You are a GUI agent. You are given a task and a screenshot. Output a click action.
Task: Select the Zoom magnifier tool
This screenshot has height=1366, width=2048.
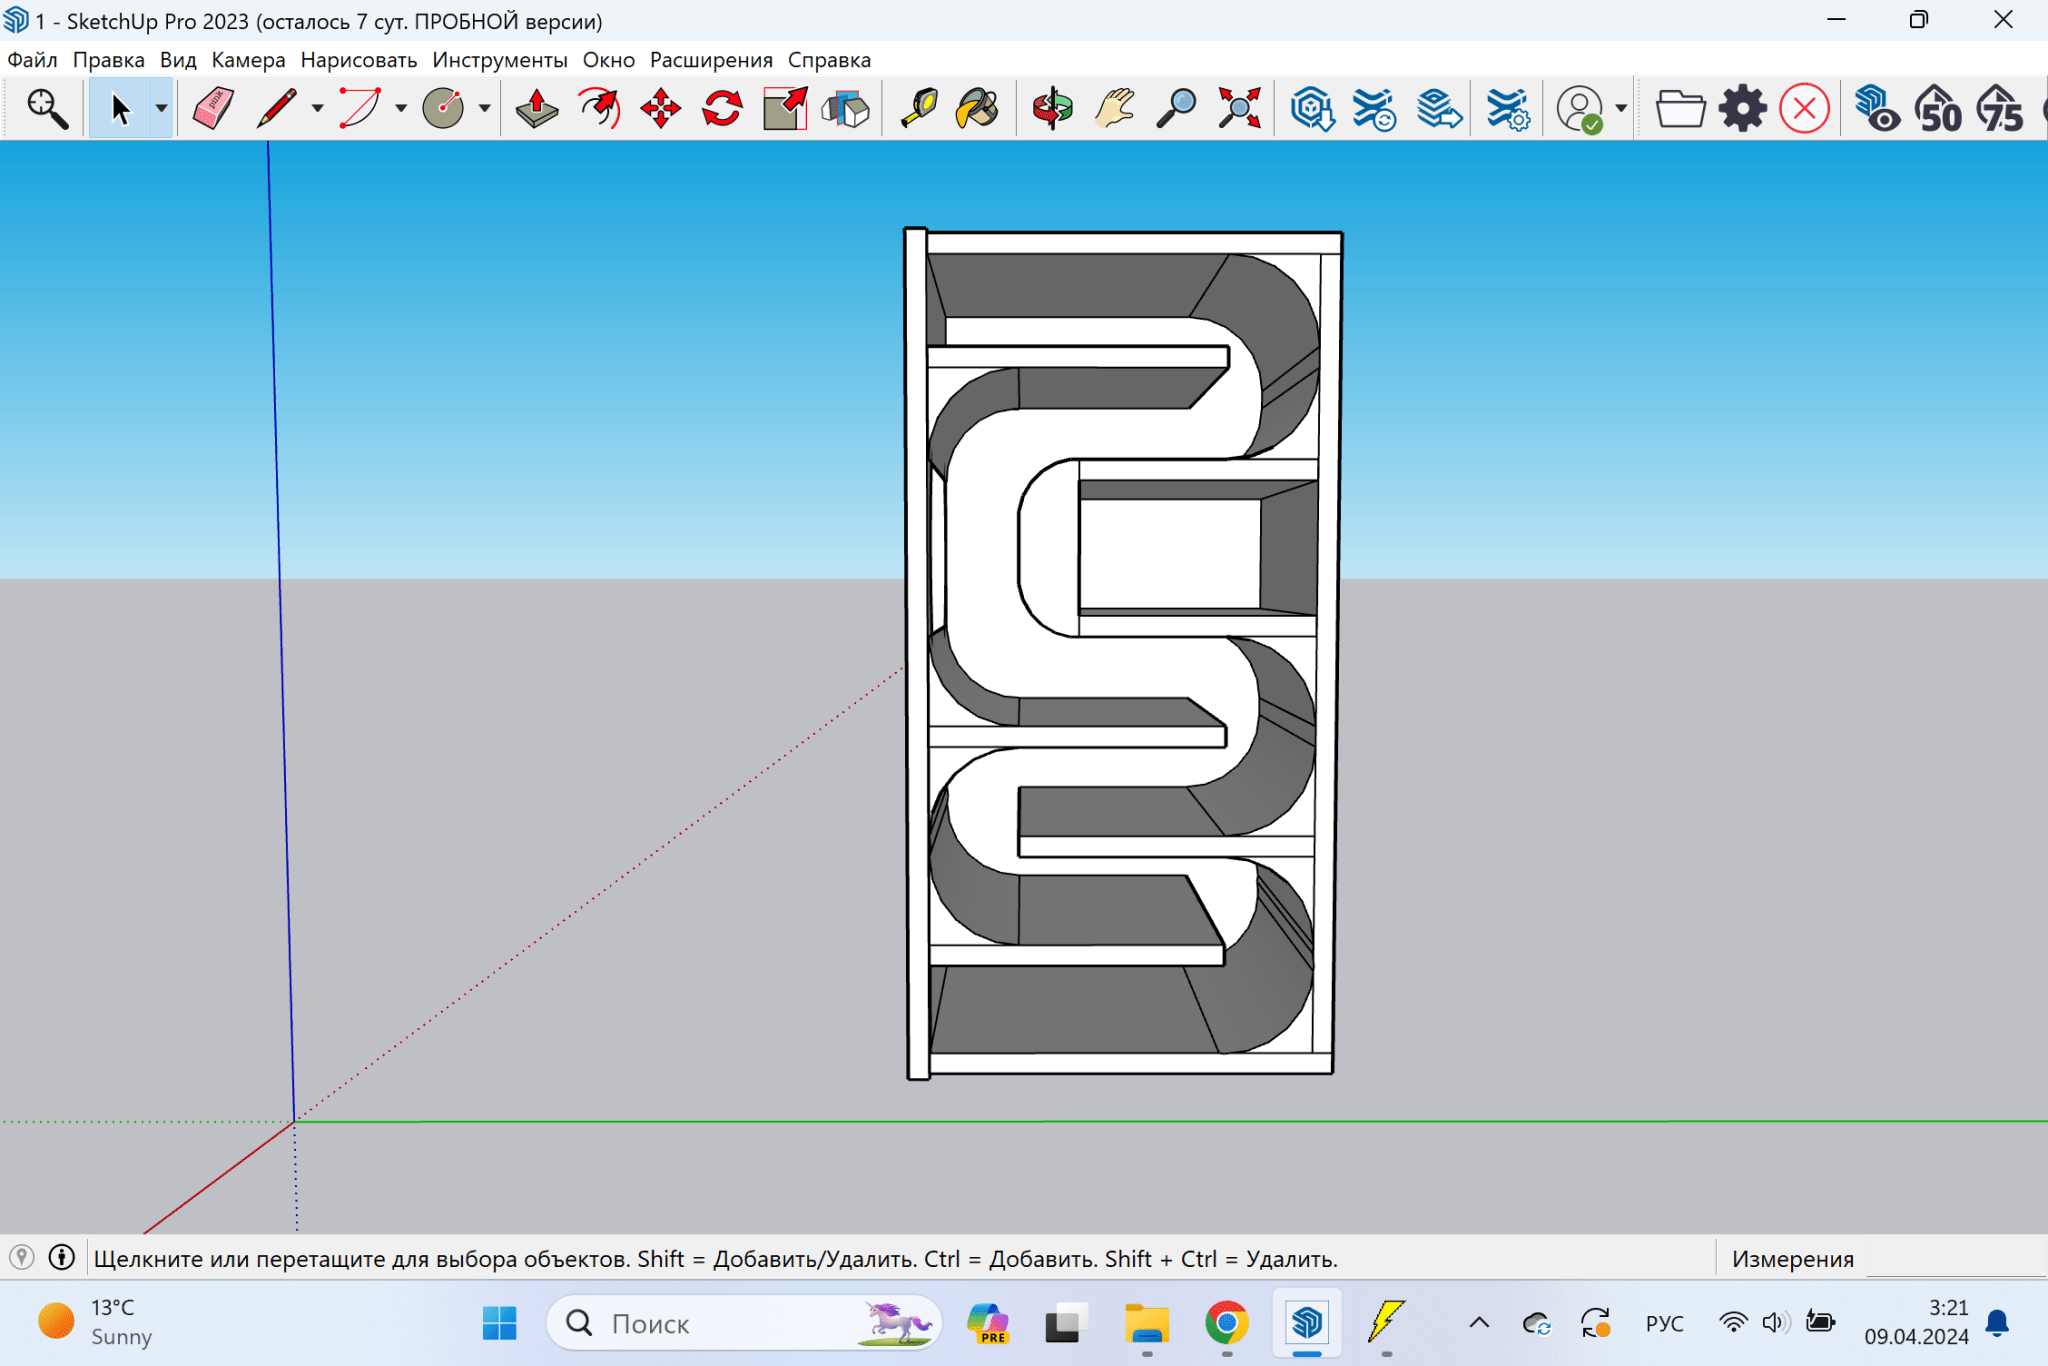(1176, 109)
